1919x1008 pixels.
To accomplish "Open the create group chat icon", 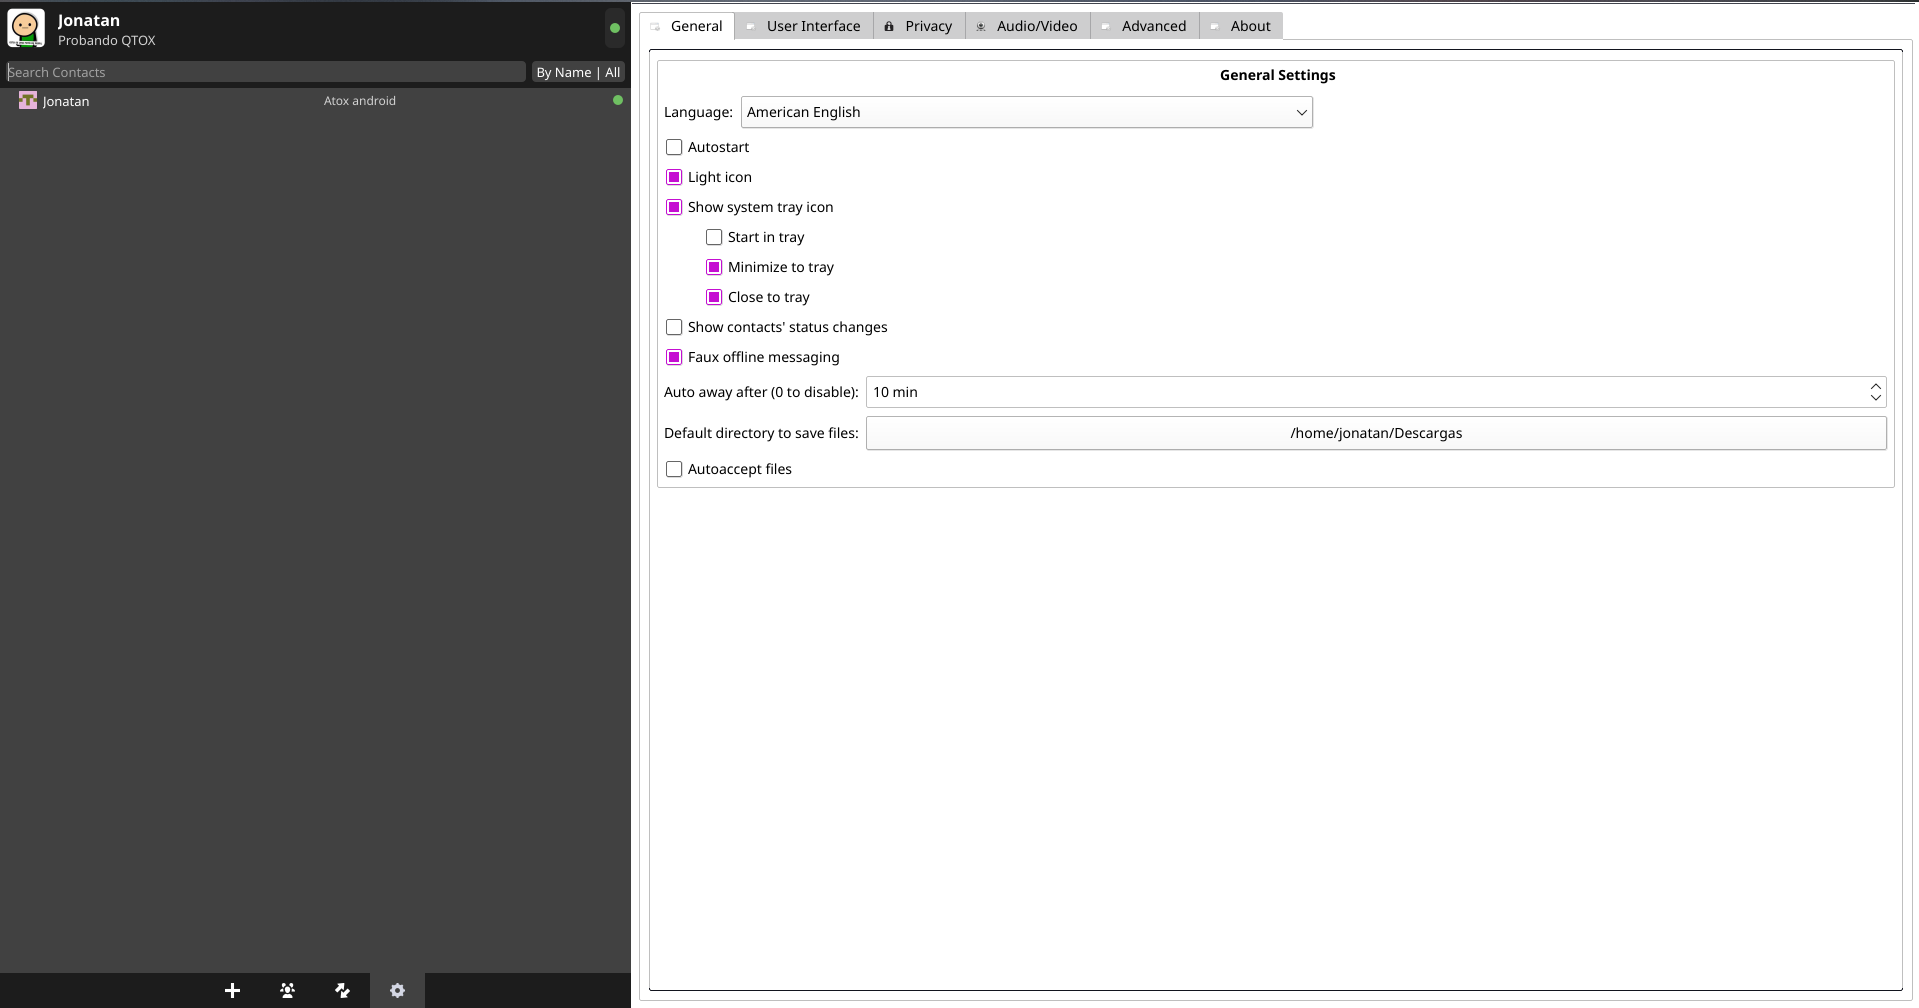I will (287, 990).
